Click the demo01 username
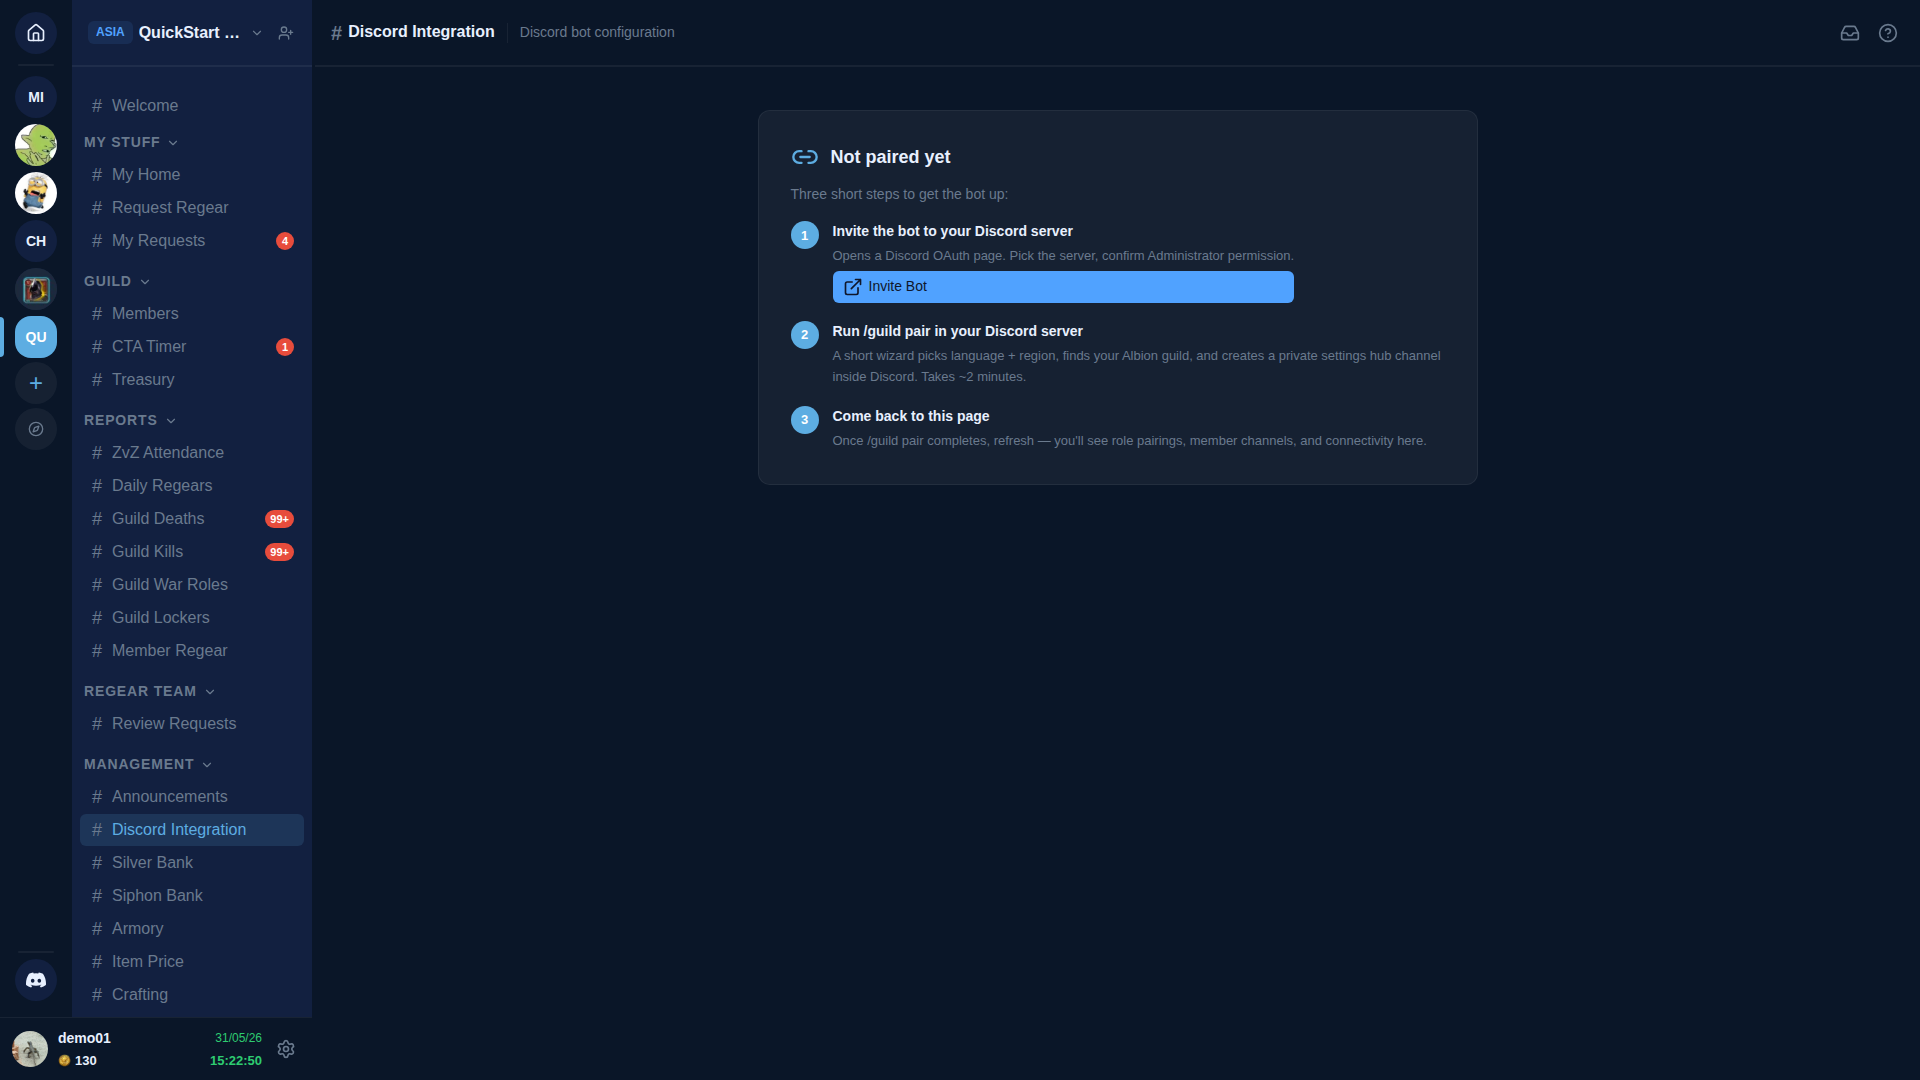 click(x=84, y=1038)
